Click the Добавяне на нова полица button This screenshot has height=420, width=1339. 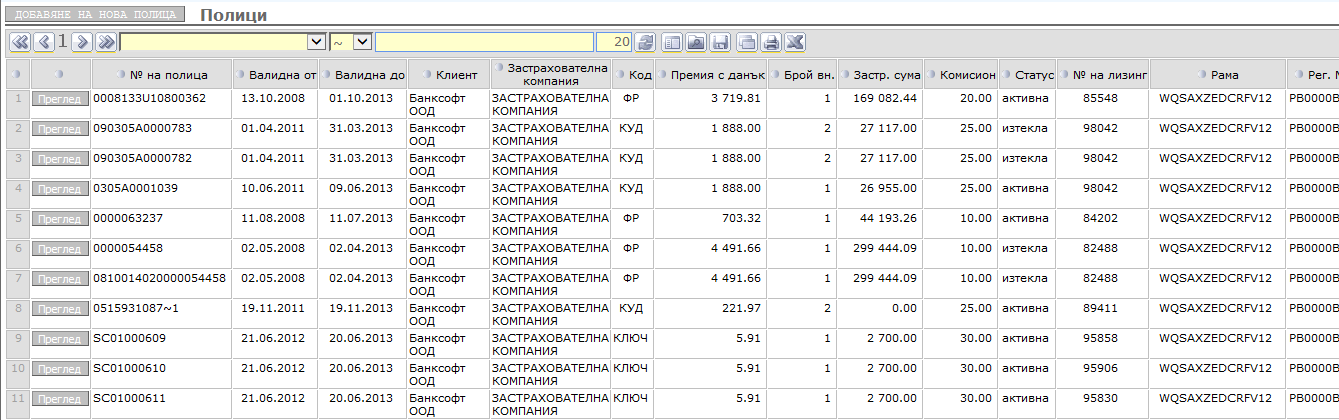coord(95,15)
